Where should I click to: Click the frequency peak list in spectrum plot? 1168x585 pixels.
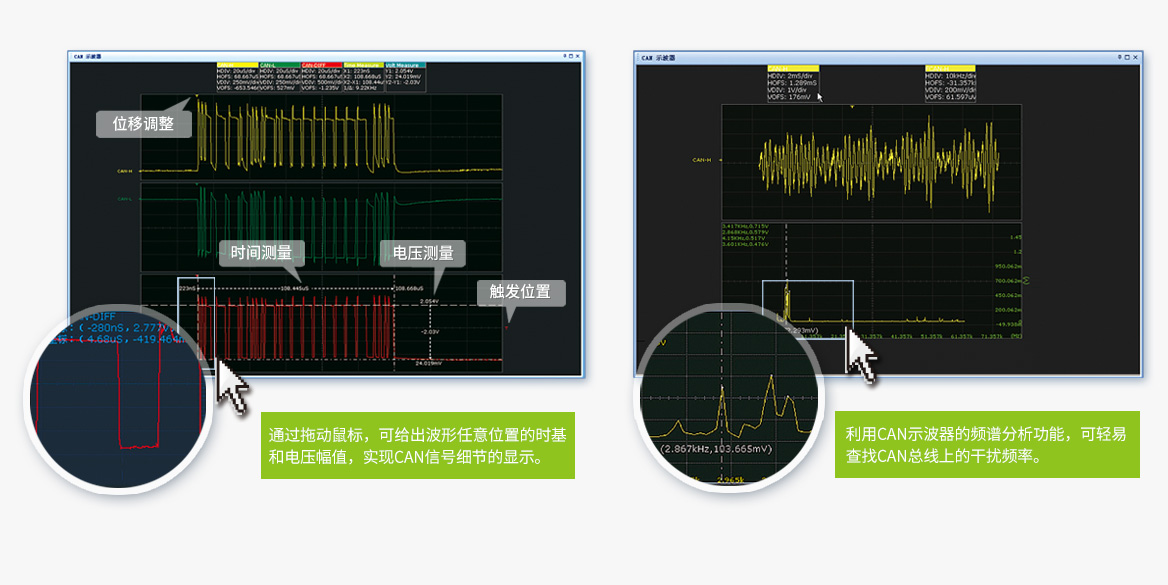coord(744,237)
